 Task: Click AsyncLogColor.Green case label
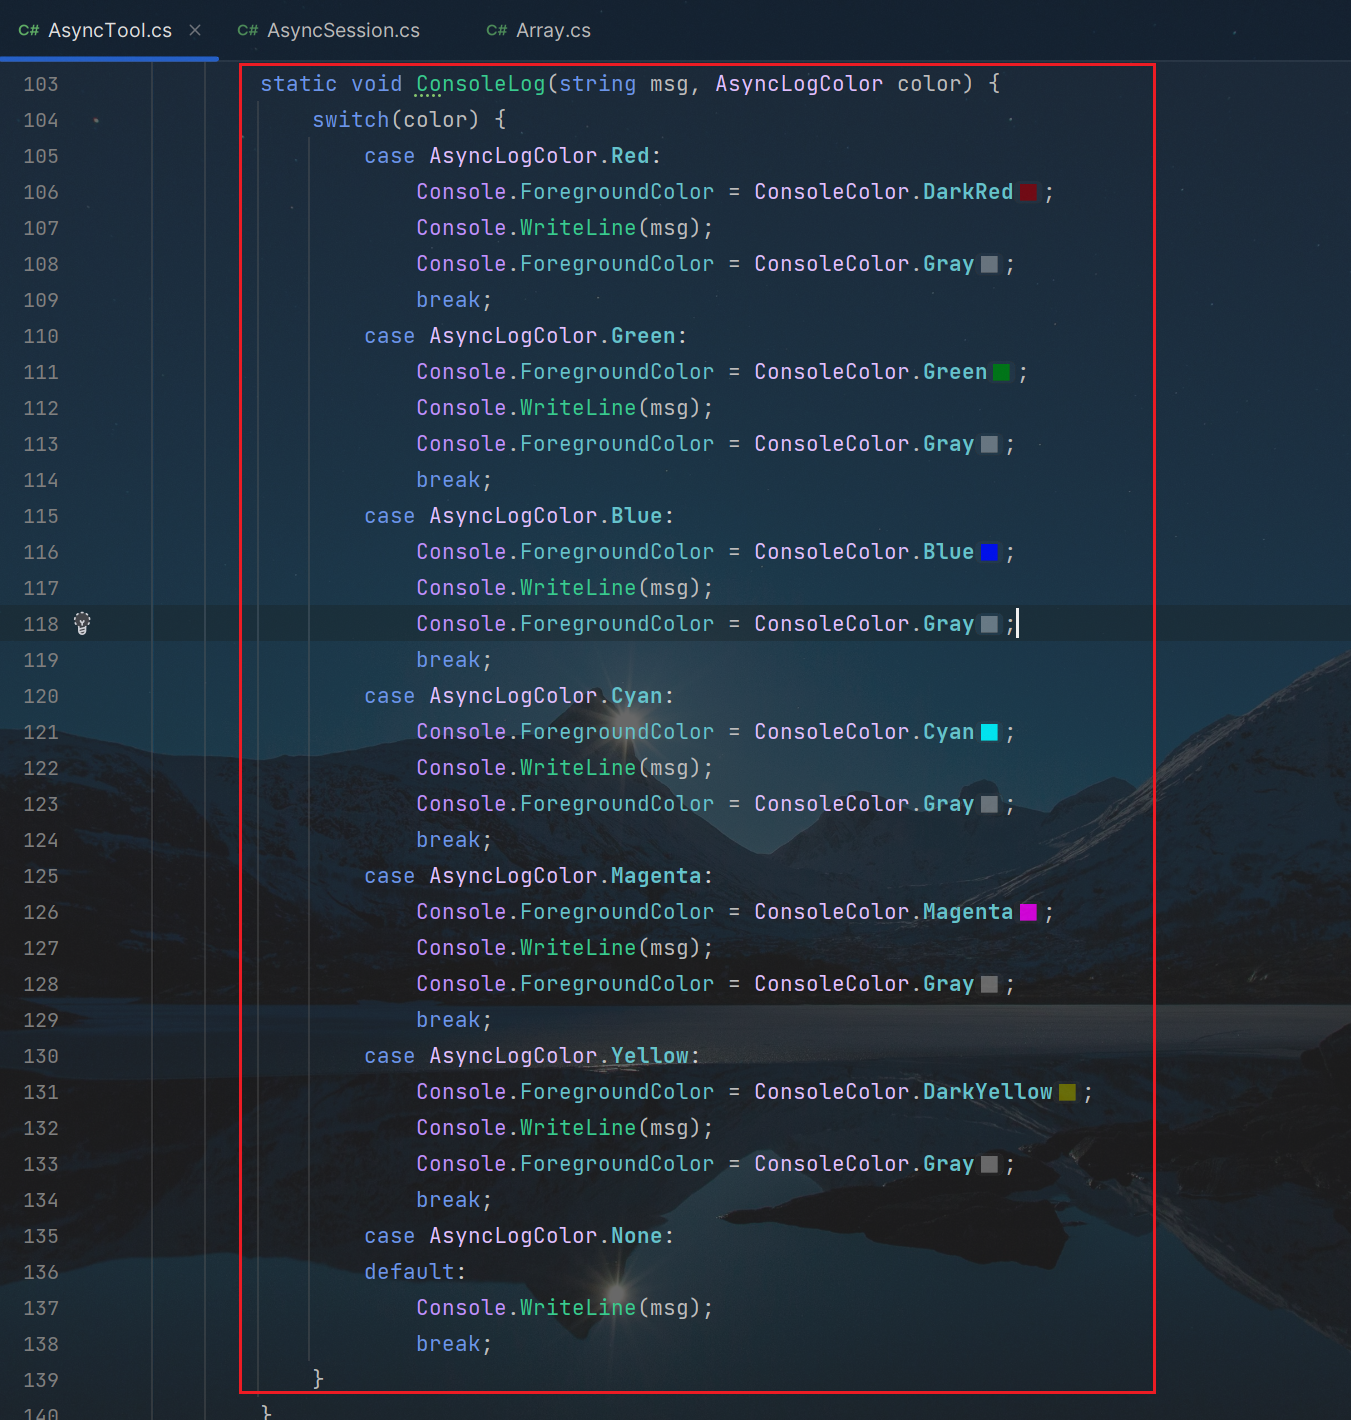click(x=553, y=336)
